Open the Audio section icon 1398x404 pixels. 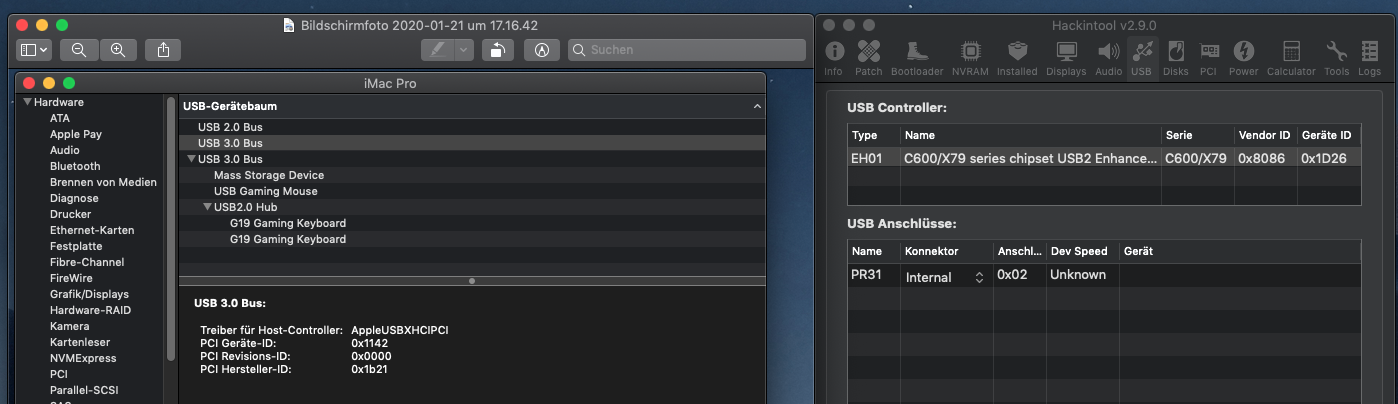click(1108, 56)
